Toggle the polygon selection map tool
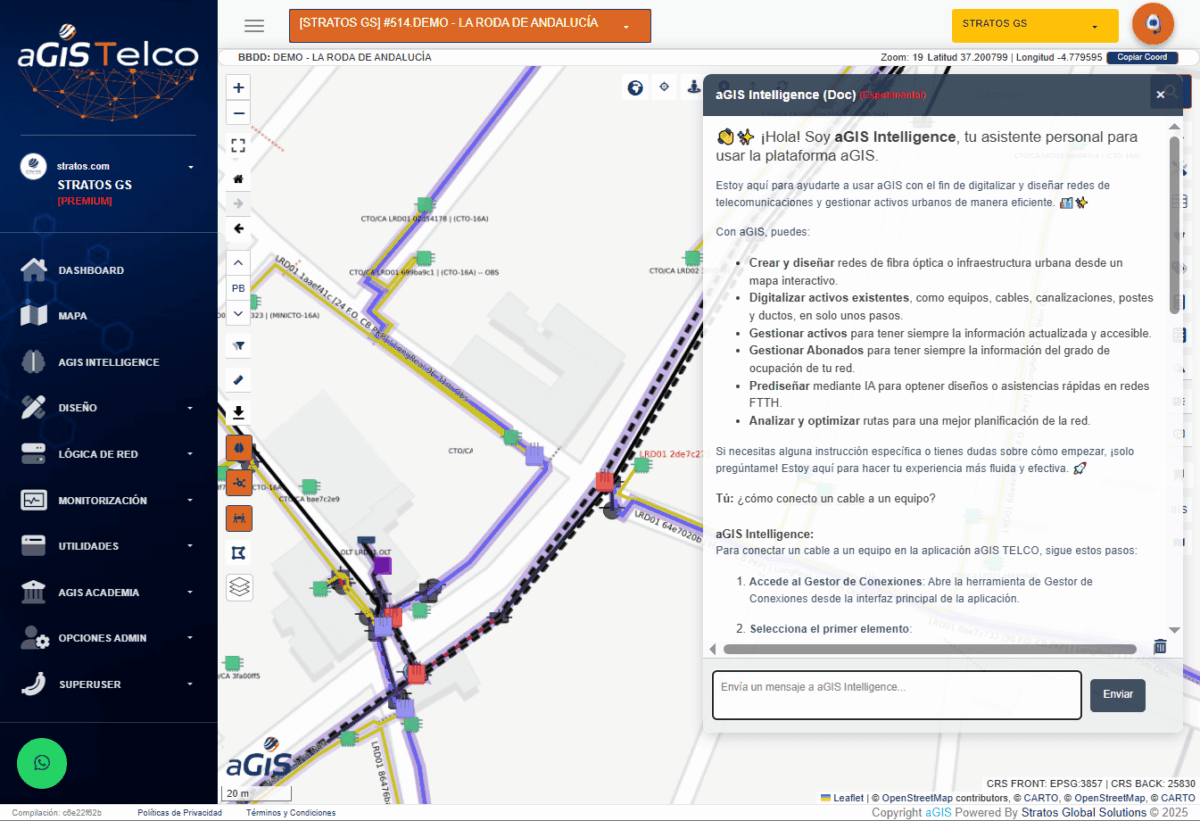1200x821 pixels. (239, 553)
